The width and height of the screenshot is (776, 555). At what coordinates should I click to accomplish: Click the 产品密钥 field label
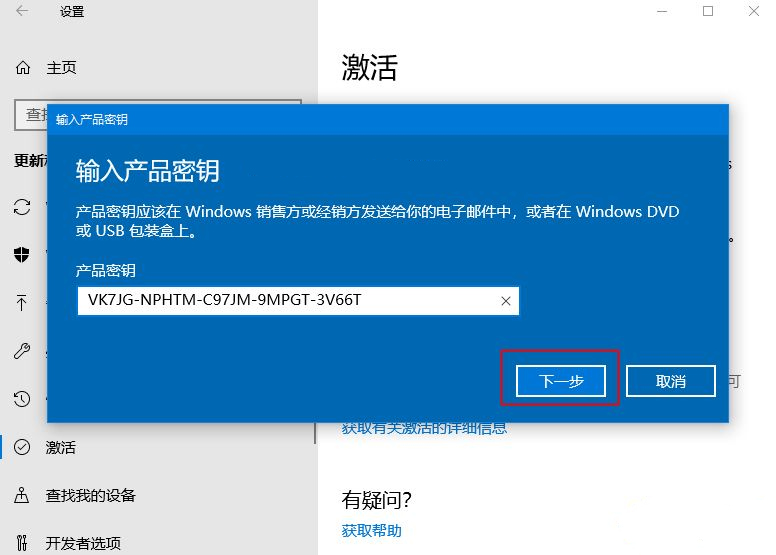pyautogui.click(x=105, y=270)
